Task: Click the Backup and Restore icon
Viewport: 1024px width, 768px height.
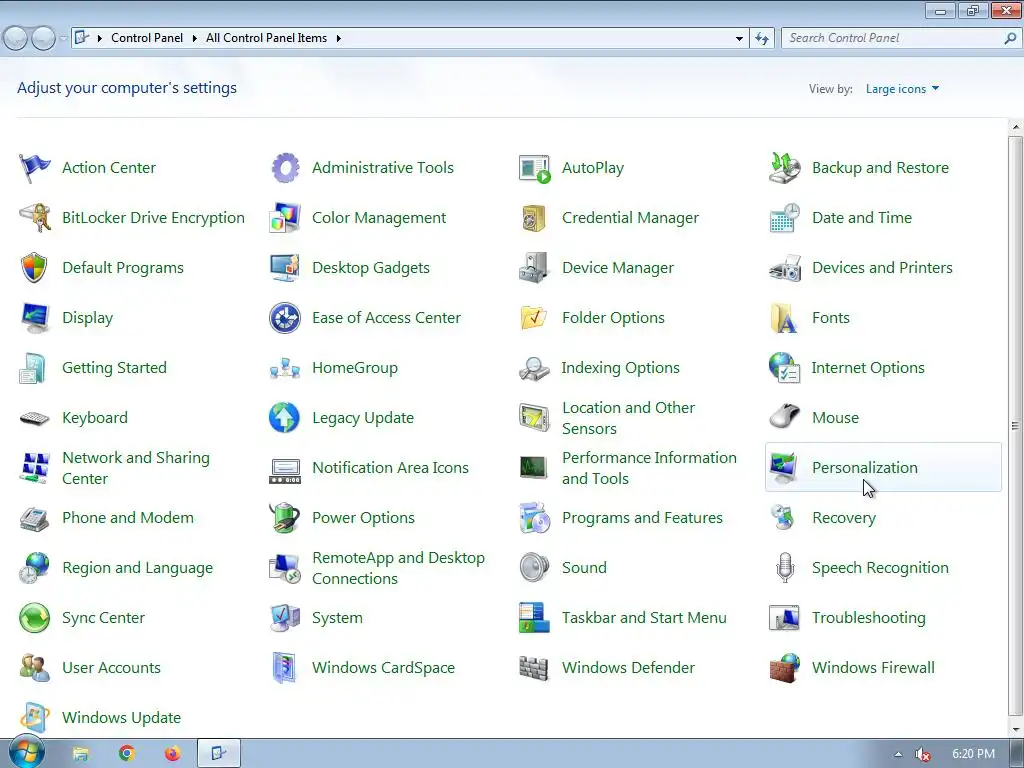Action: (784, 168)
